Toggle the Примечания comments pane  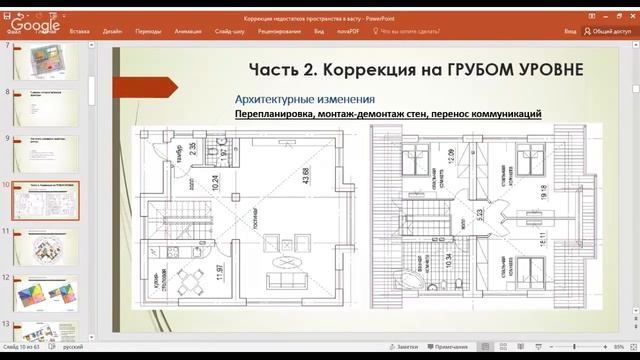tap(447, 347)
